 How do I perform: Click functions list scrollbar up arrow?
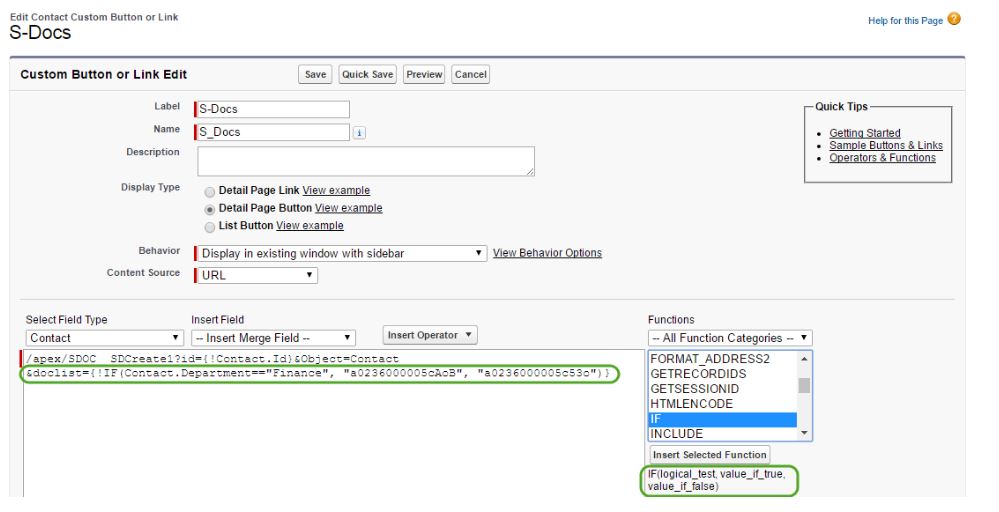804,359
